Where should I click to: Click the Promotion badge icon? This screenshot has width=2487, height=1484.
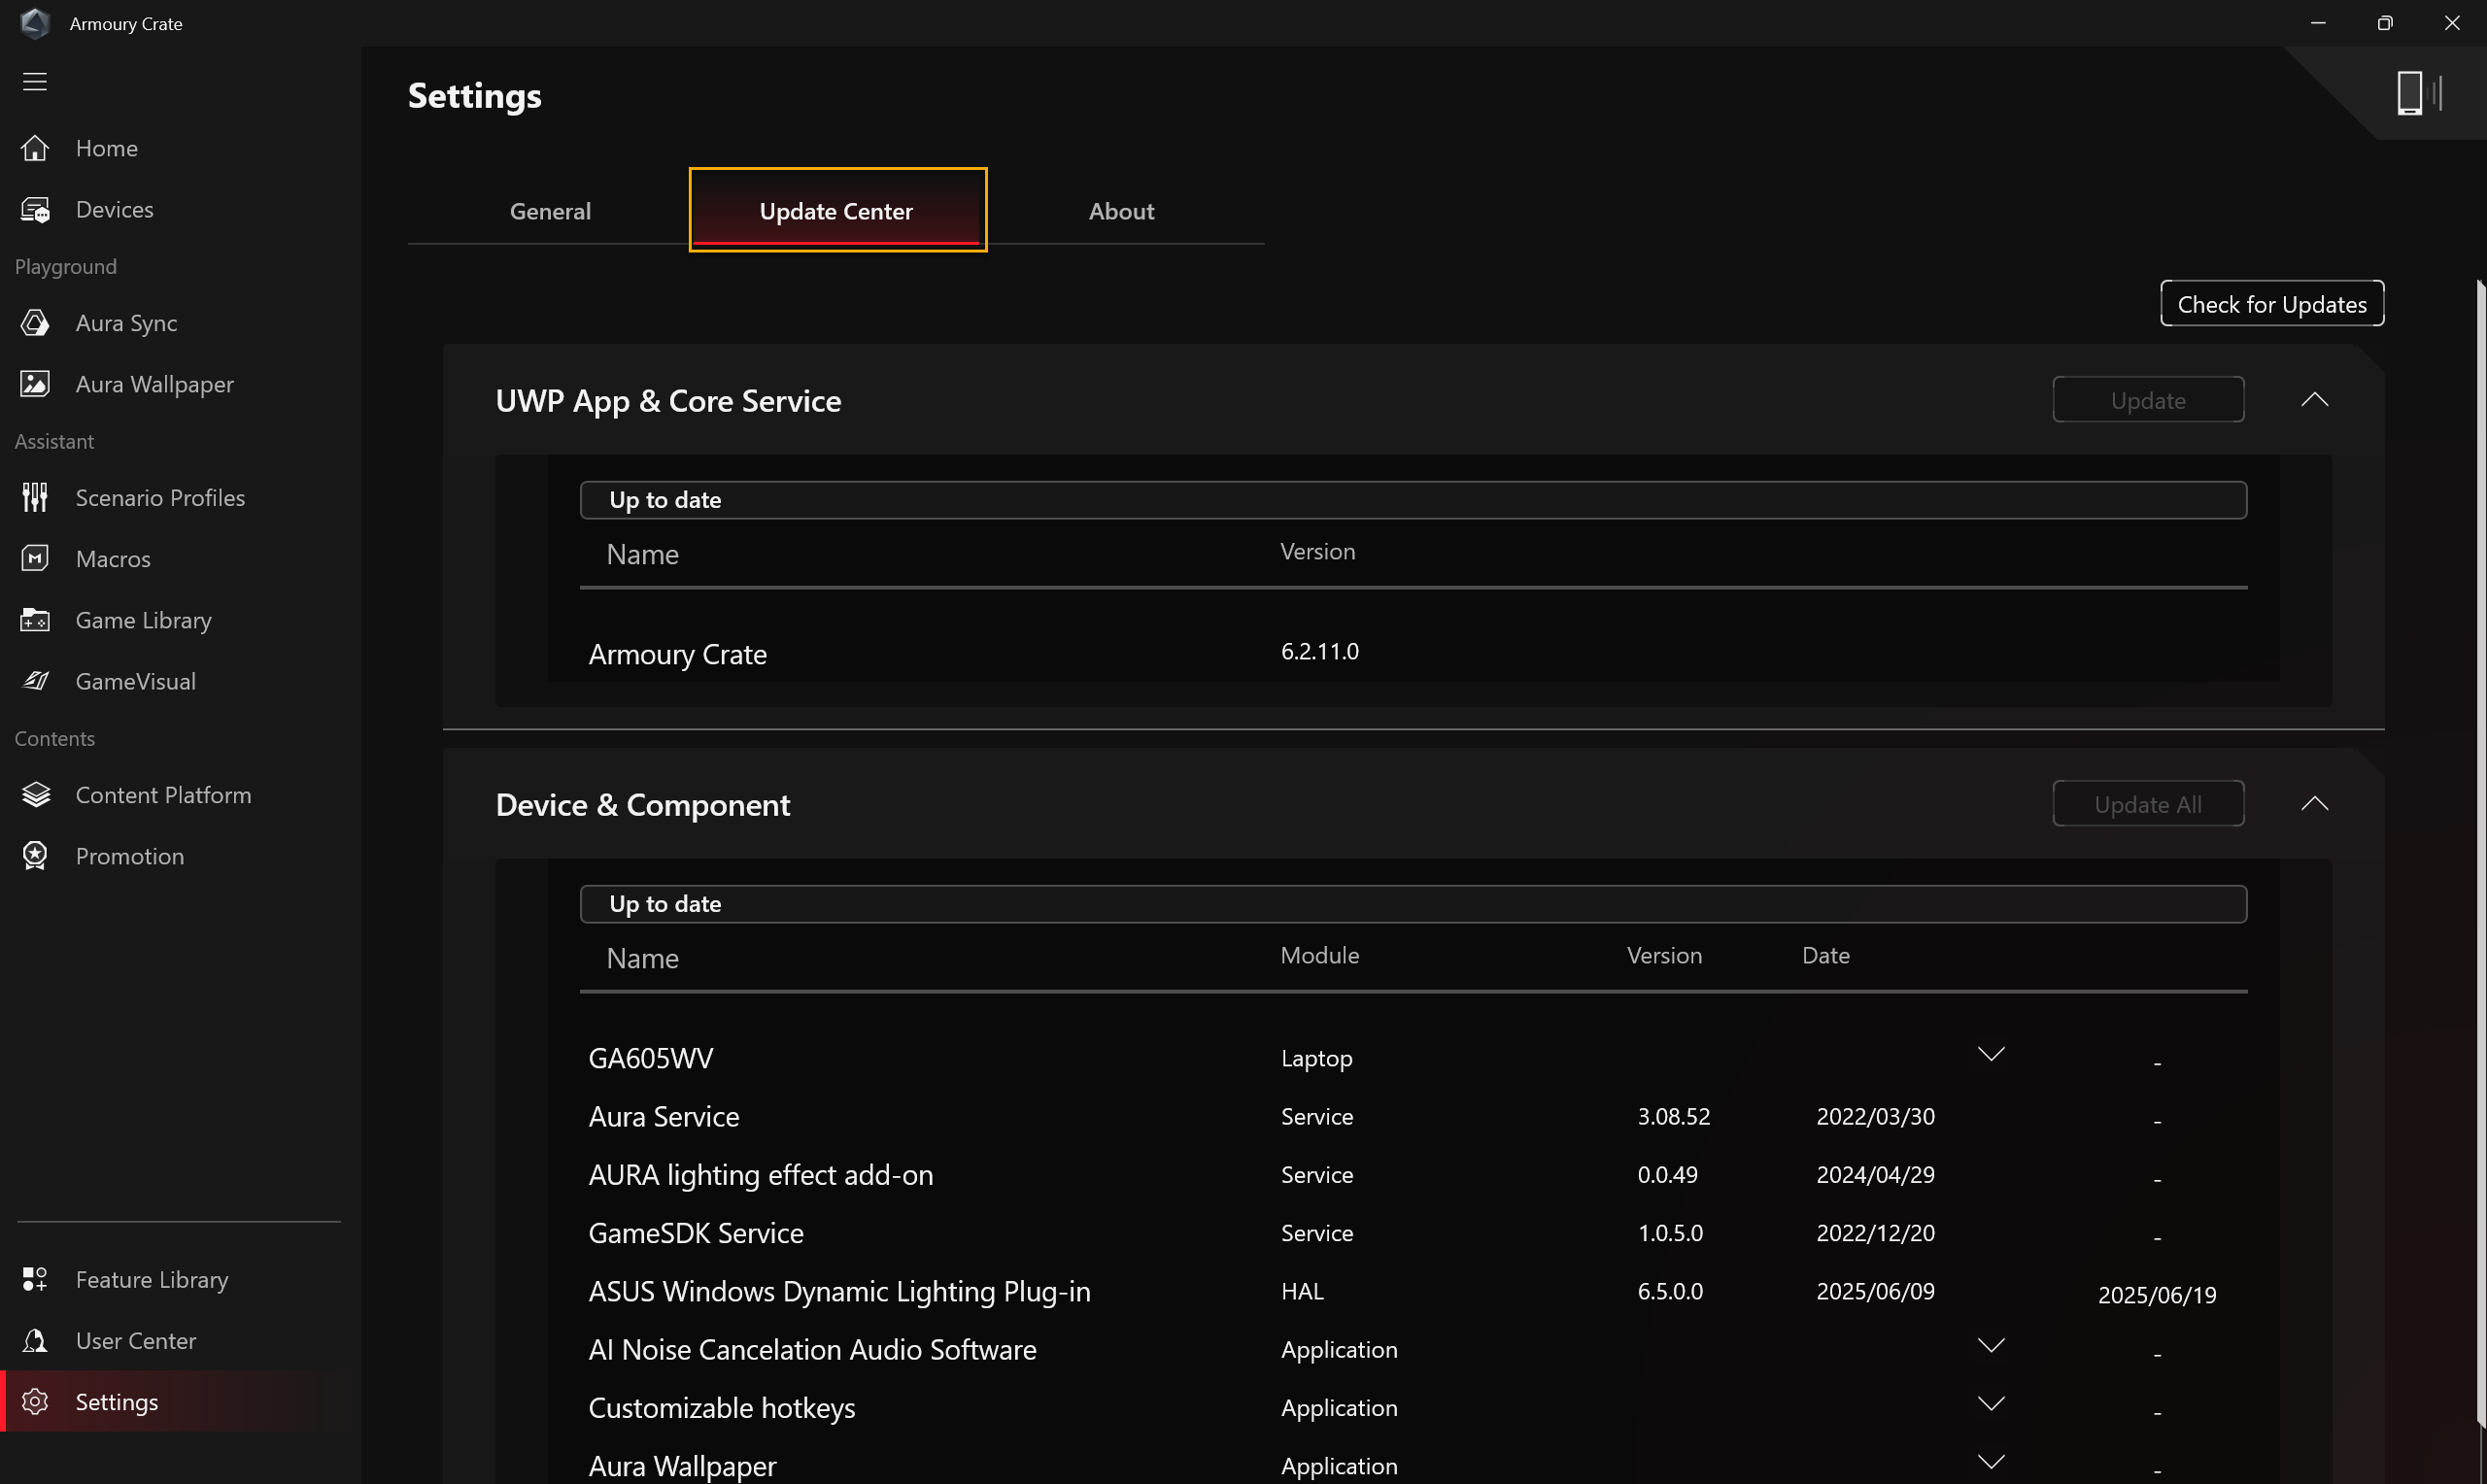[35, 856]
